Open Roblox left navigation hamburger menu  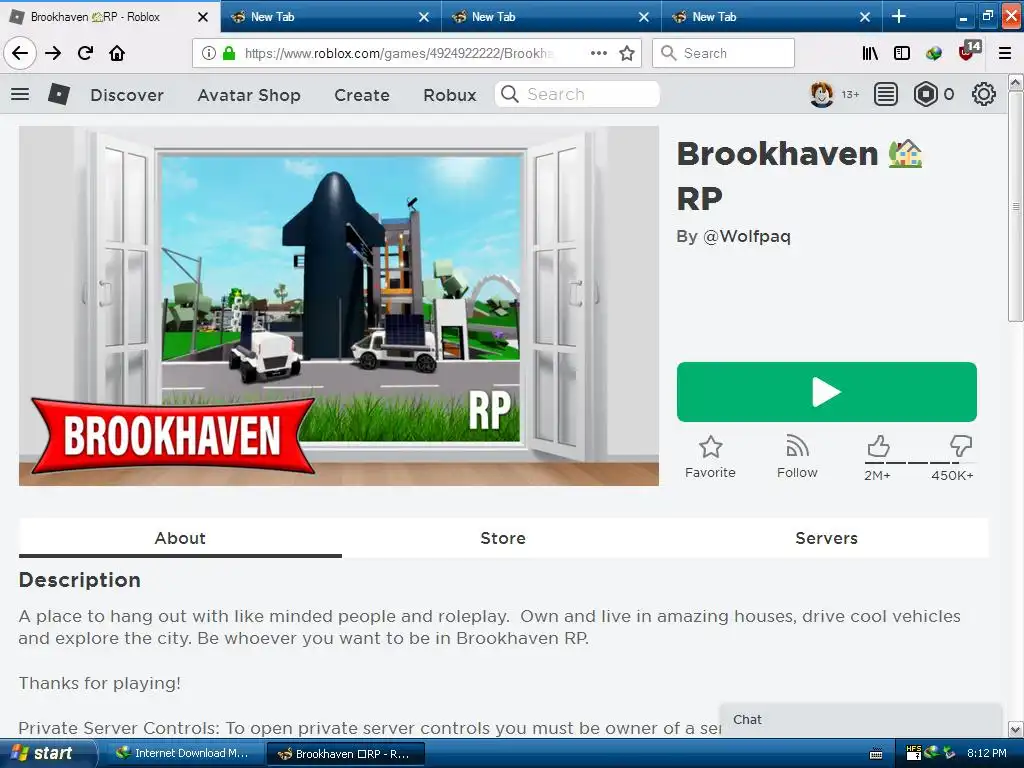point(20,94)
